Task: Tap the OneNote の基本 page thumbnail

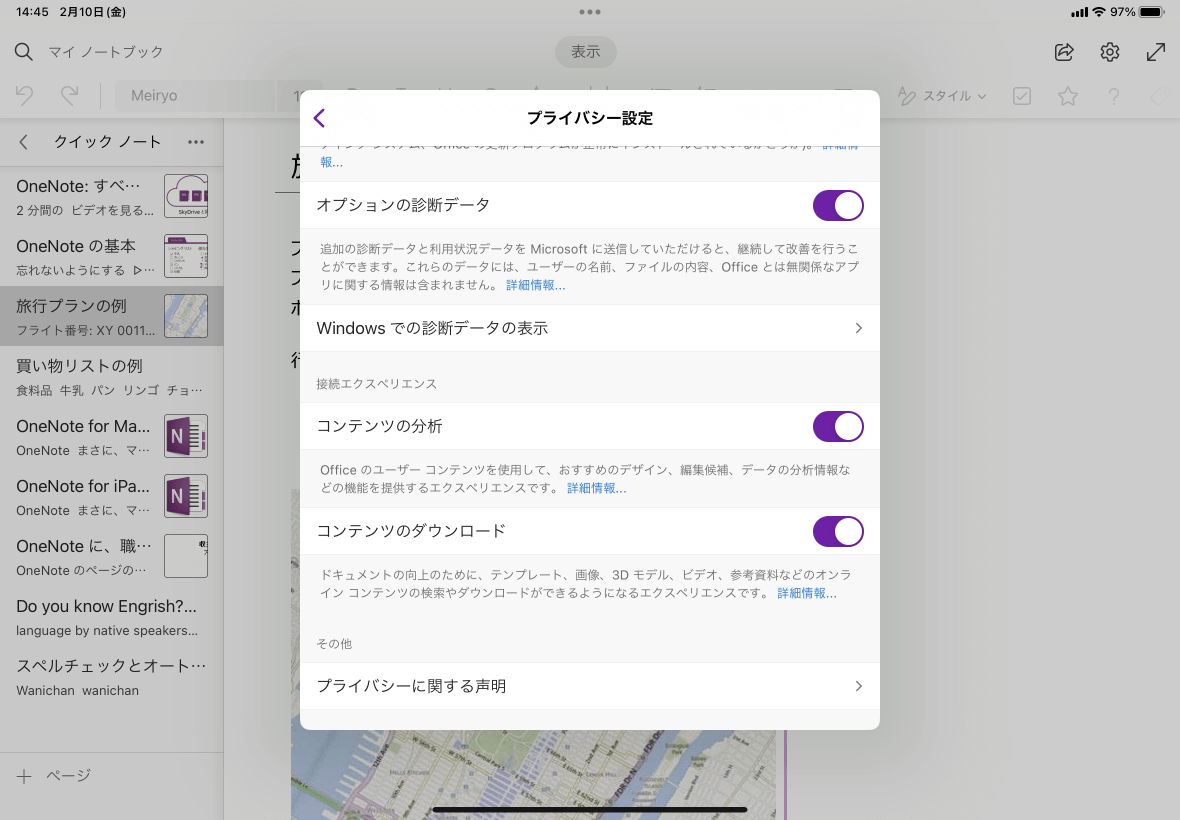Action: 186,256
